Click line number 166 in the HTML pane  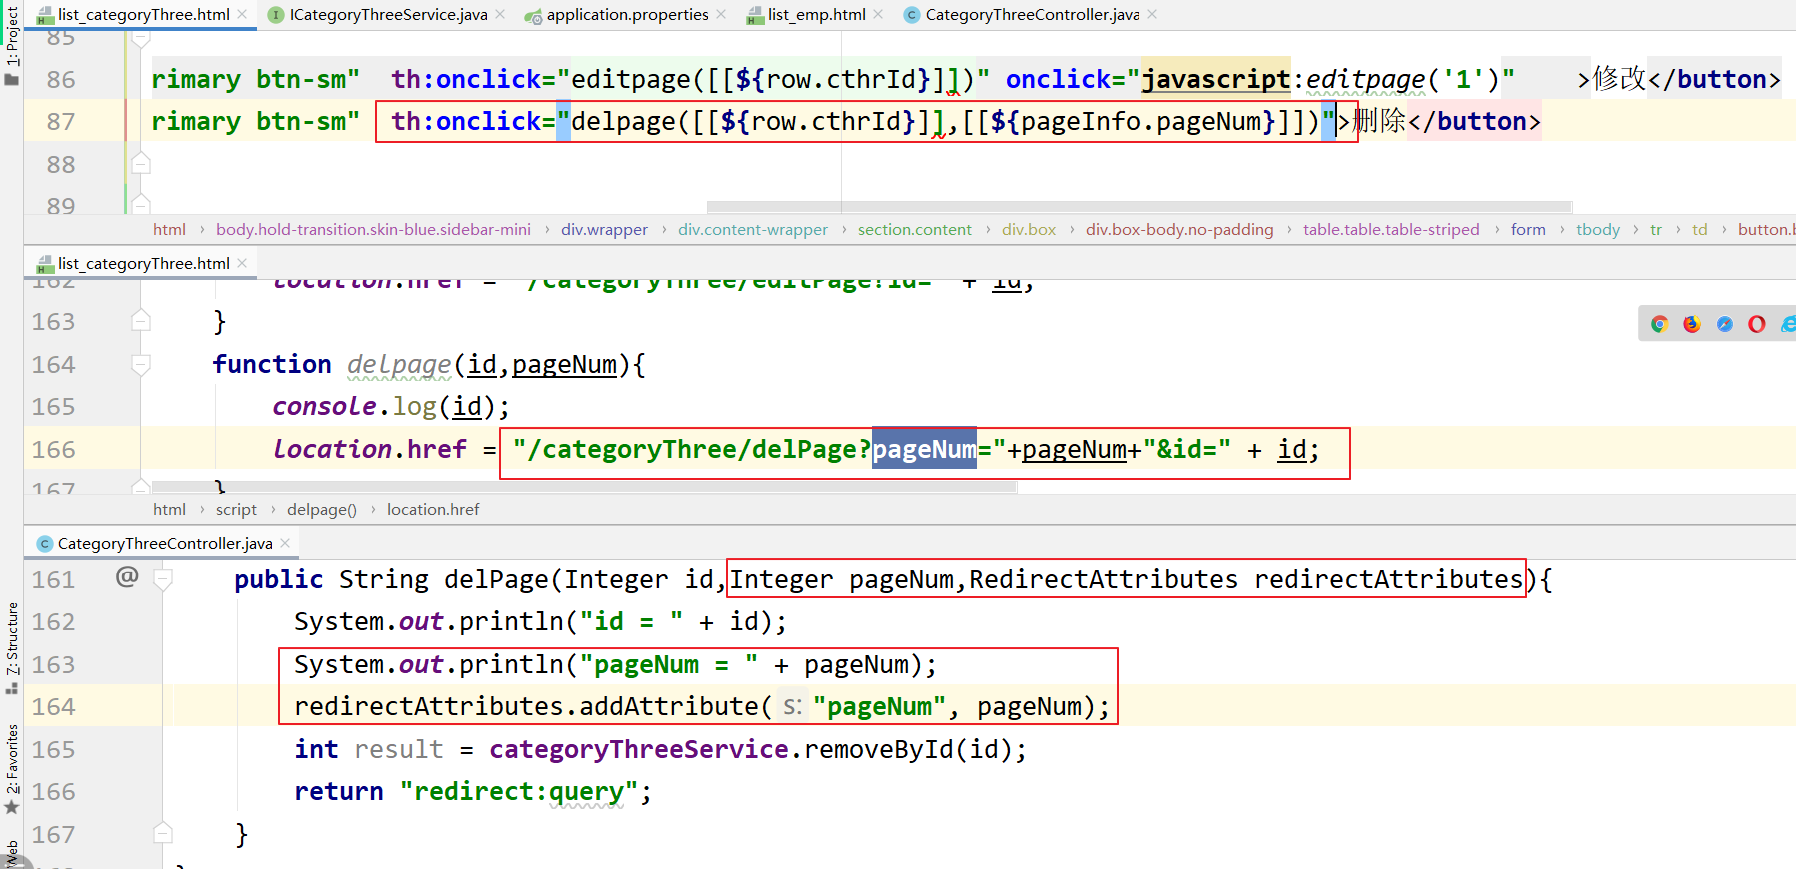[54, 449]
